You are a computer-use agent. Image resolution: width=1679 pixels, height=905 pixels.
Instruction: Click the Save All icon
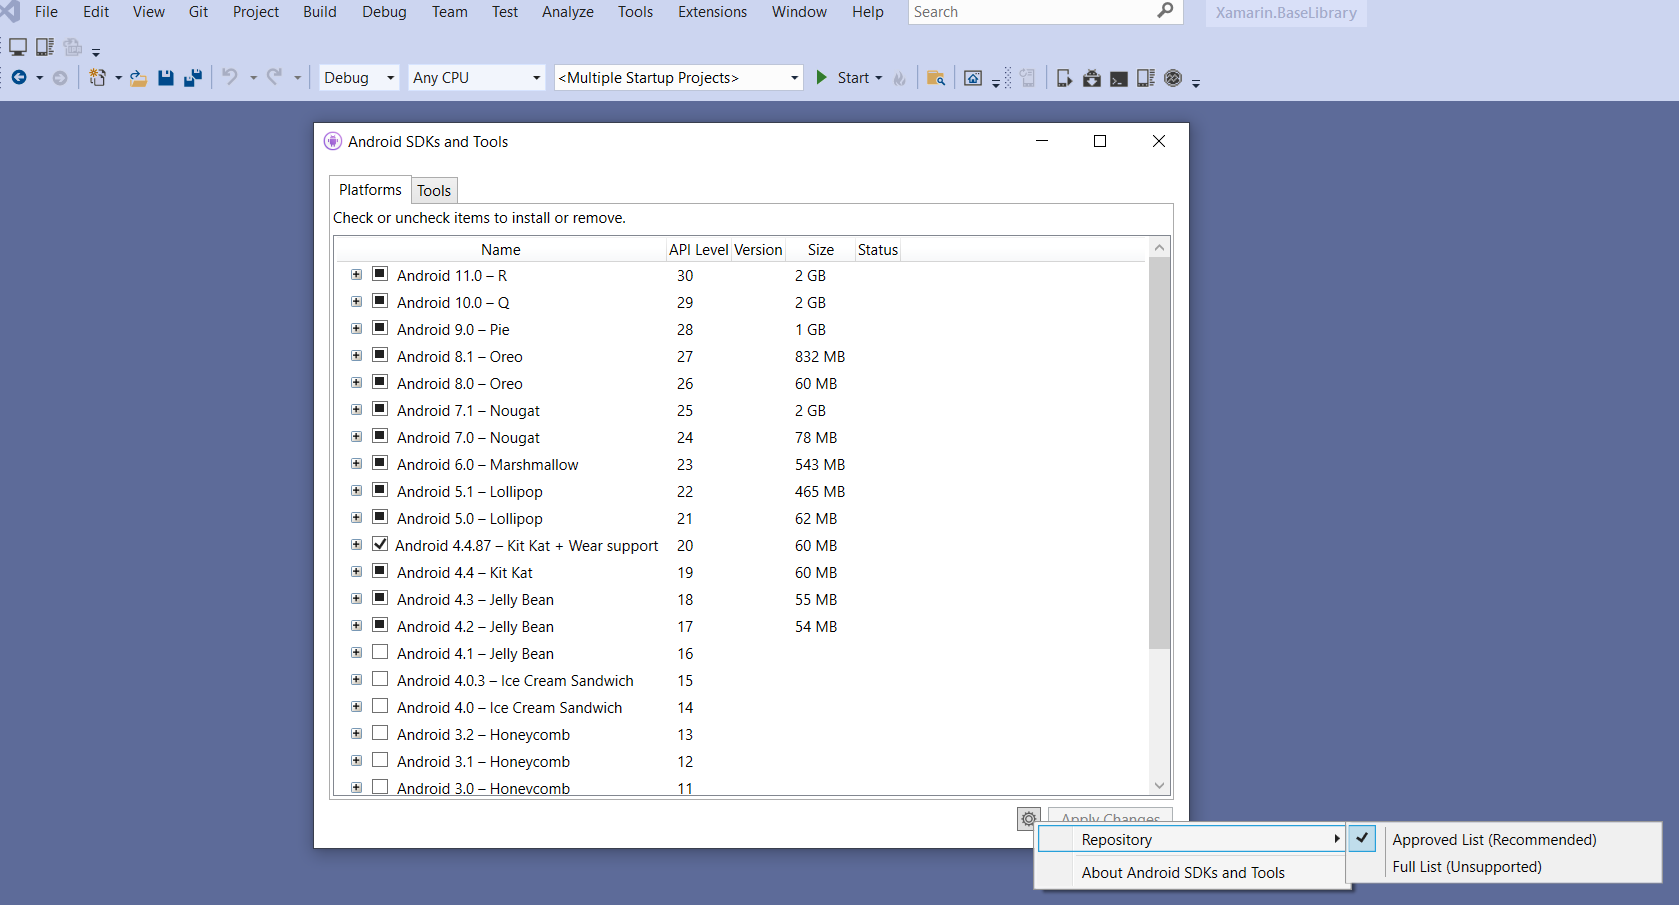point(193,78)
